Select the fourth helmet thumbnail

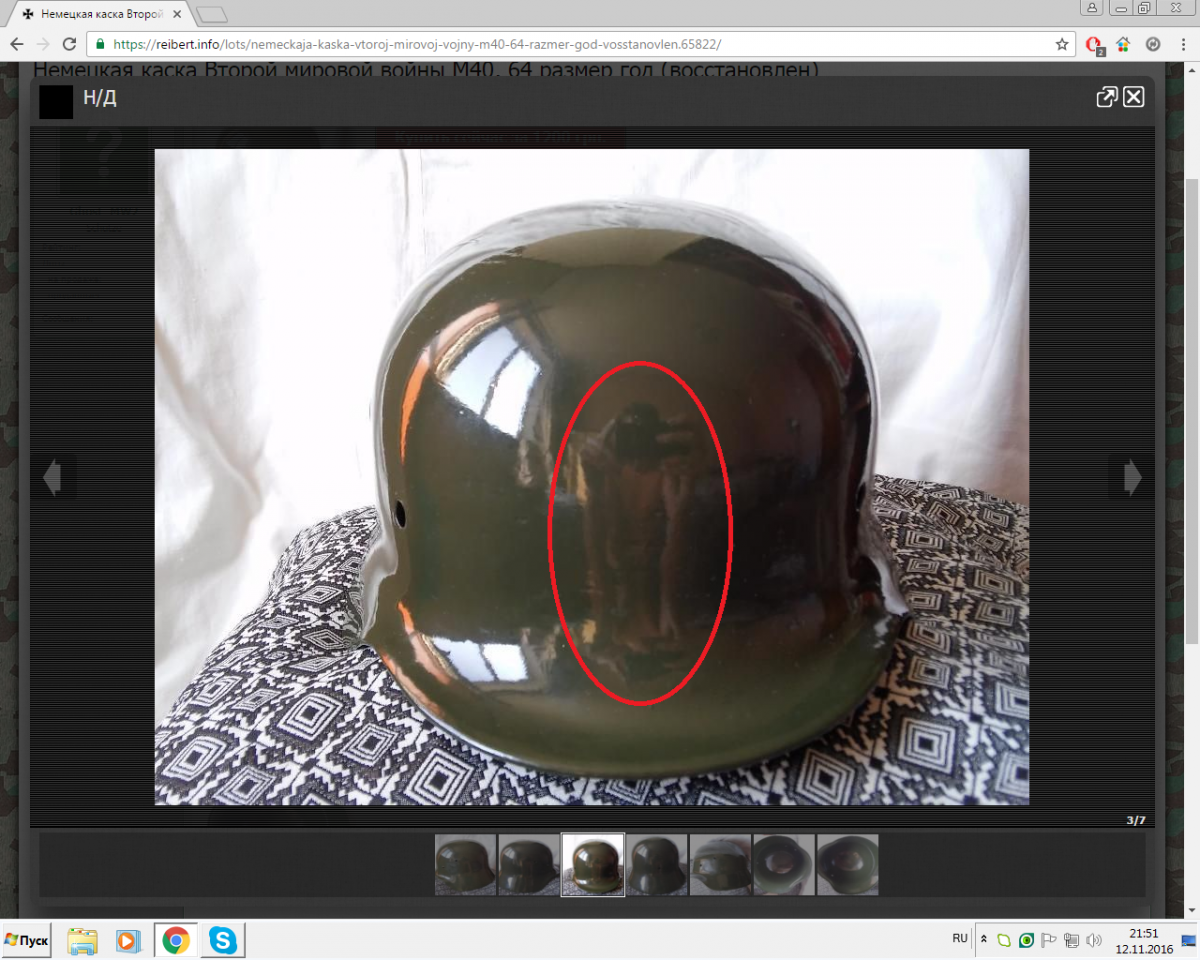click(656, 865)
